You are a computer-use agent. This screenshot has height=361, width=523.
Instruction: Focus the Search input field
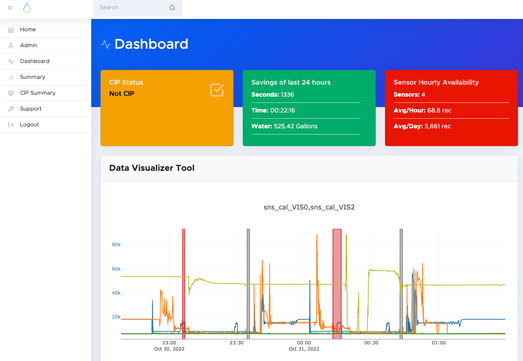137,8
